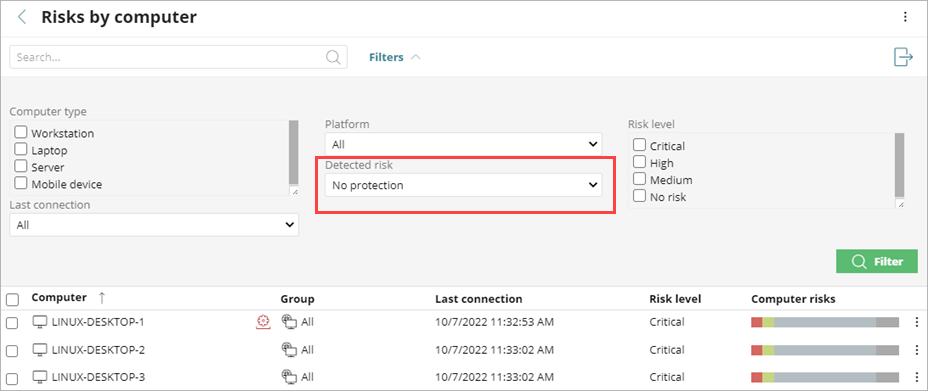This screenshot has height=391, width=928.
Task: Click the computer icon beside LINUX-DESKTOP-2
Action: click(40, 350)
